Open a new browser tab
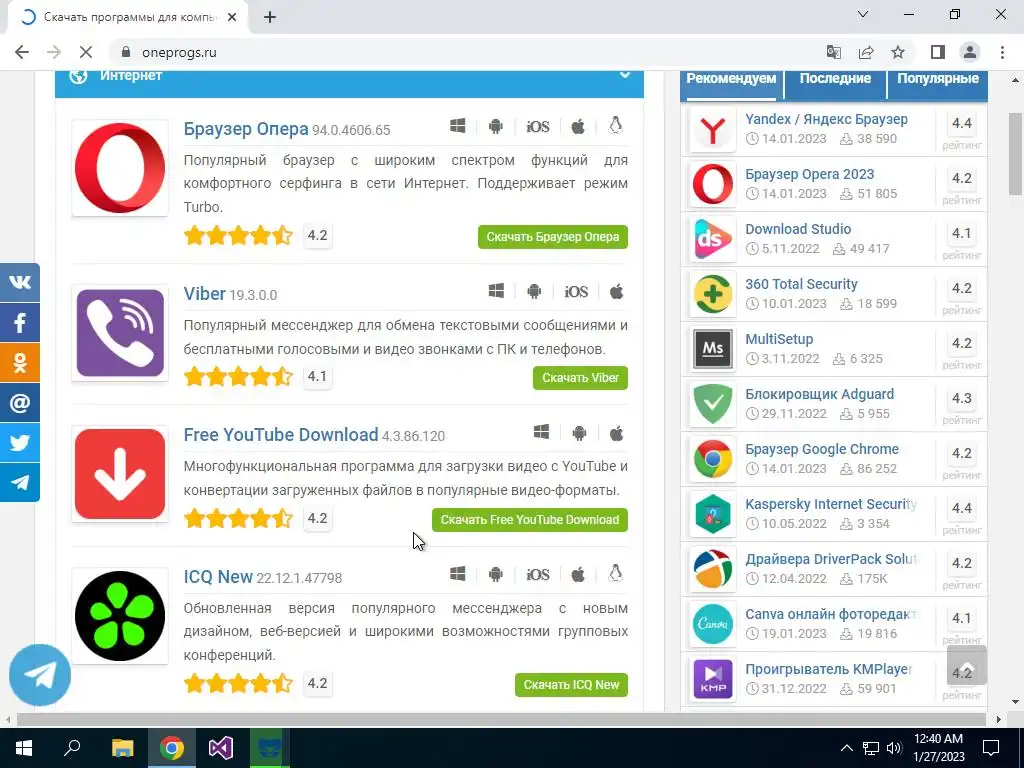Image resolution: width=1024 pixels, height=768 pixels. pos(270,18)
